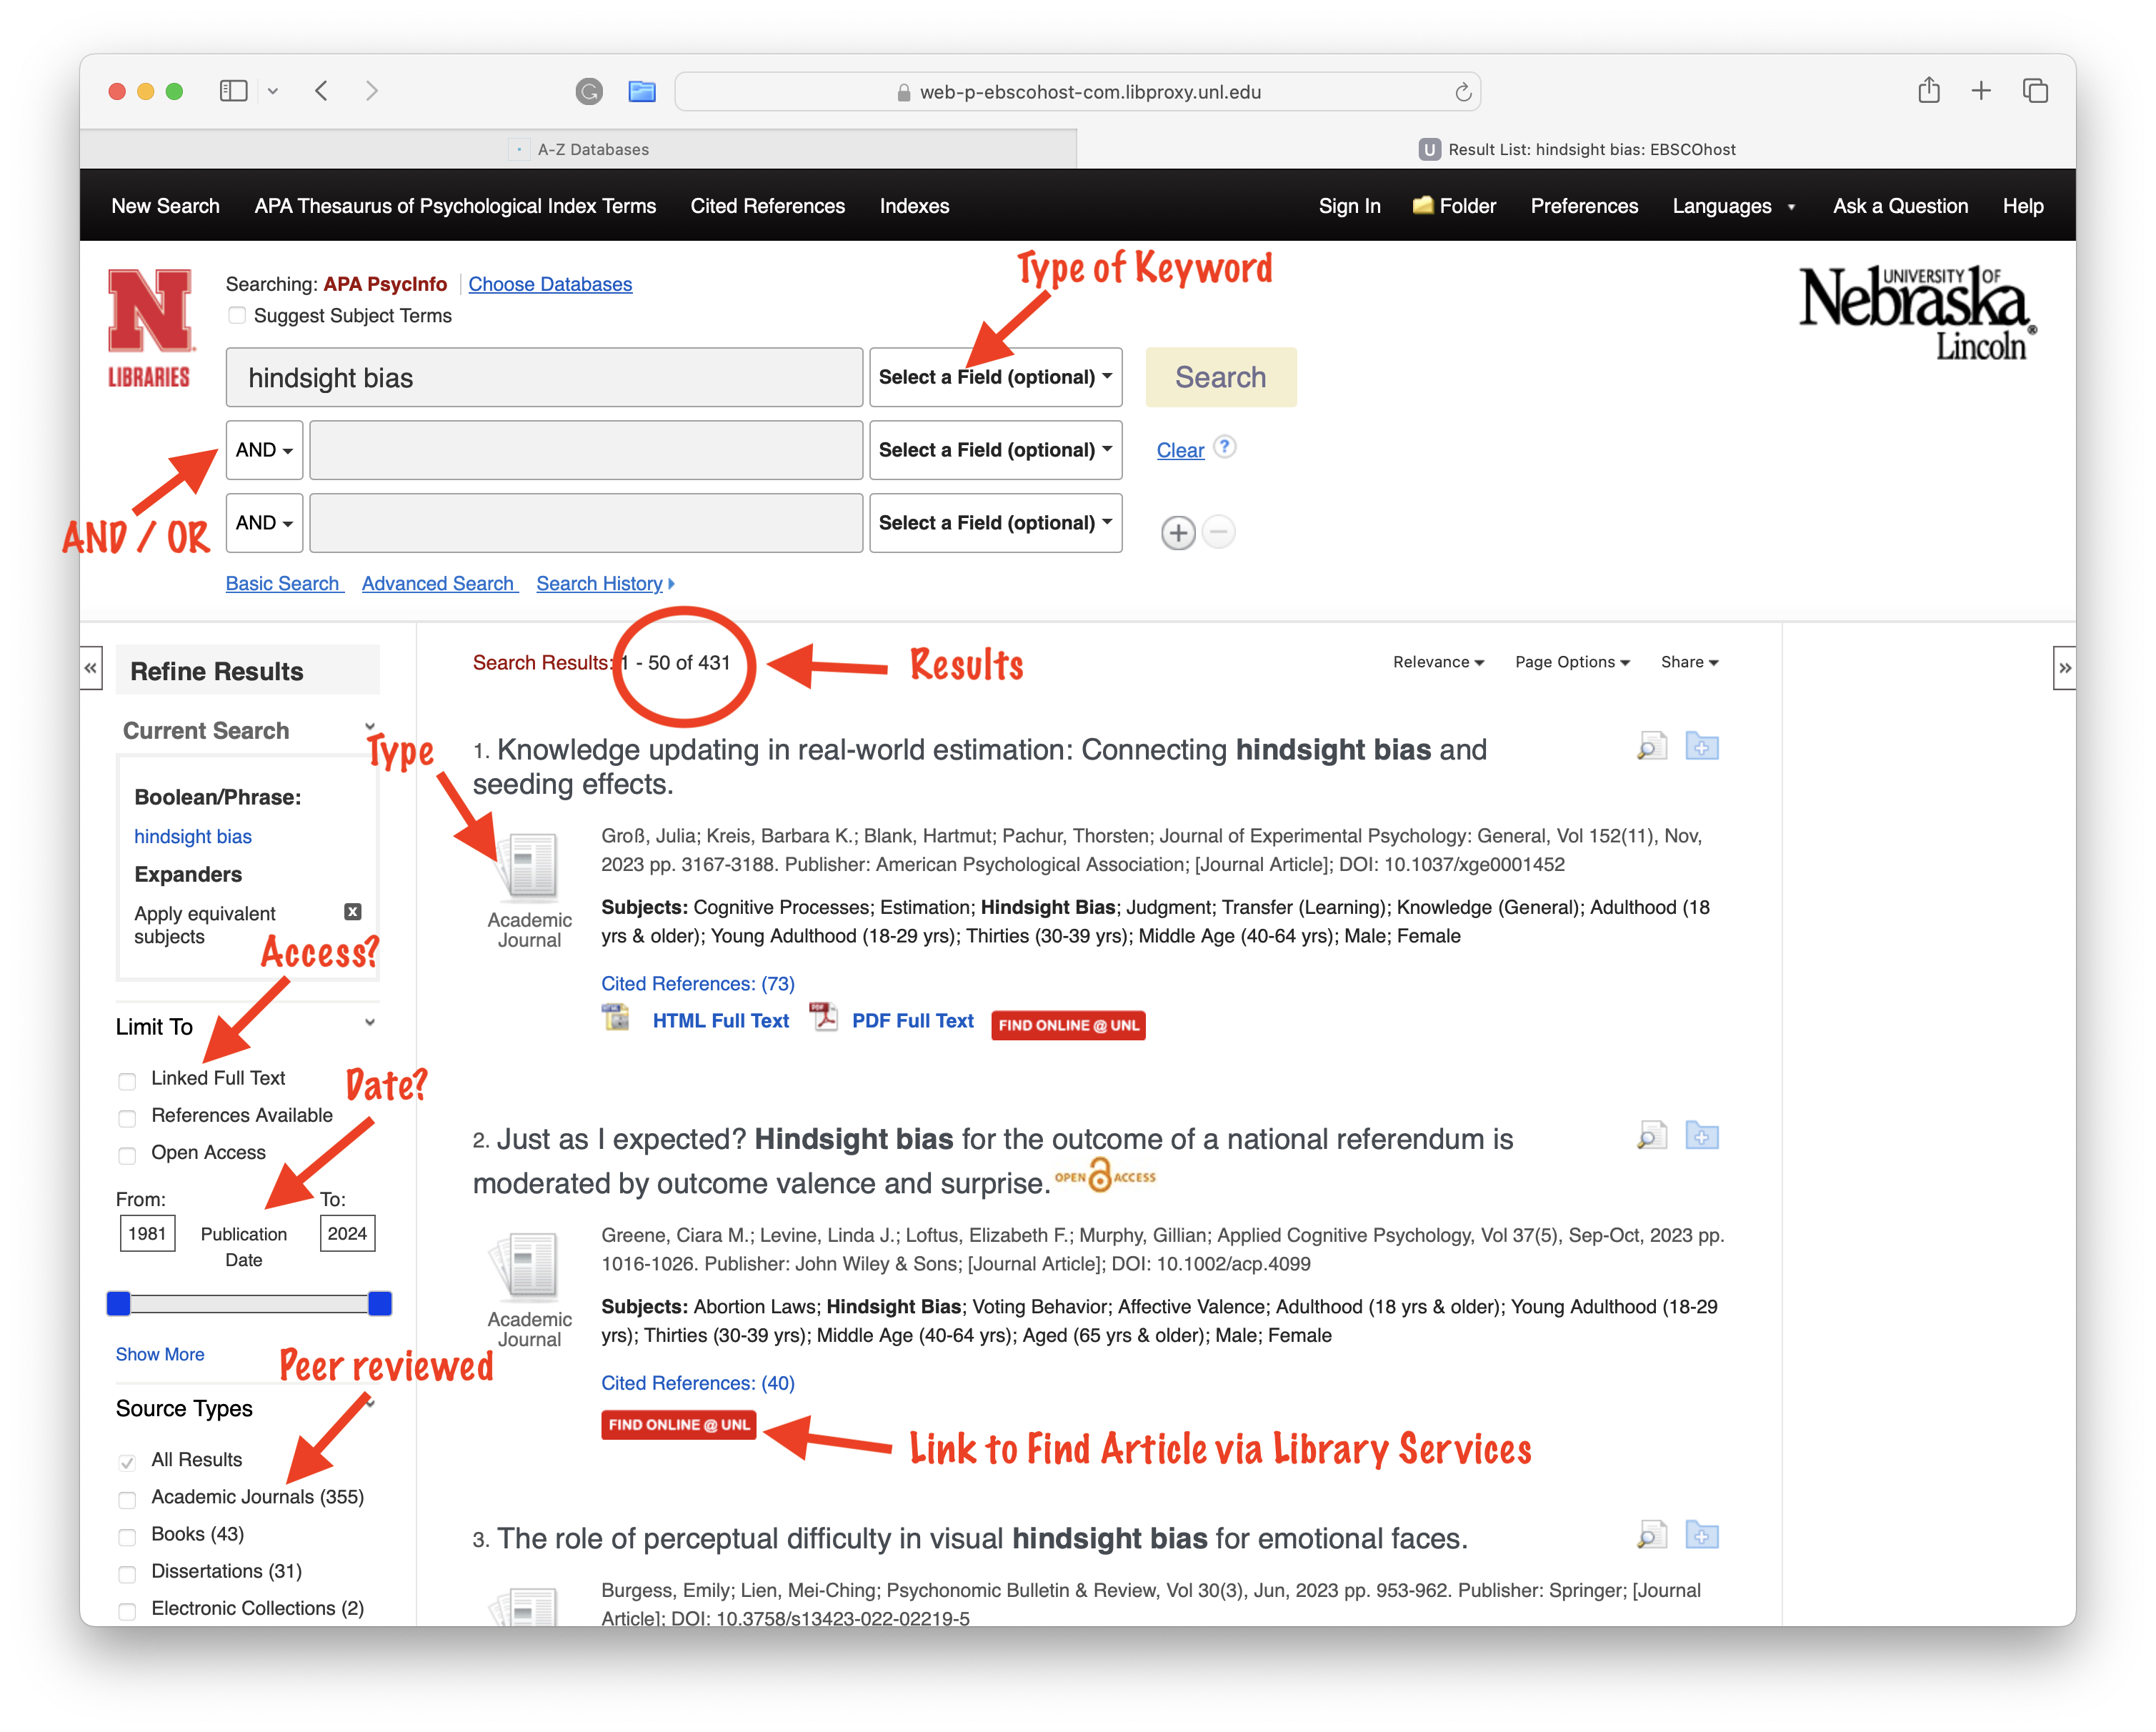2156x1732 pixels.
Task: Open the PDF Full Text icon
Action: click(x=824, y=1018)
